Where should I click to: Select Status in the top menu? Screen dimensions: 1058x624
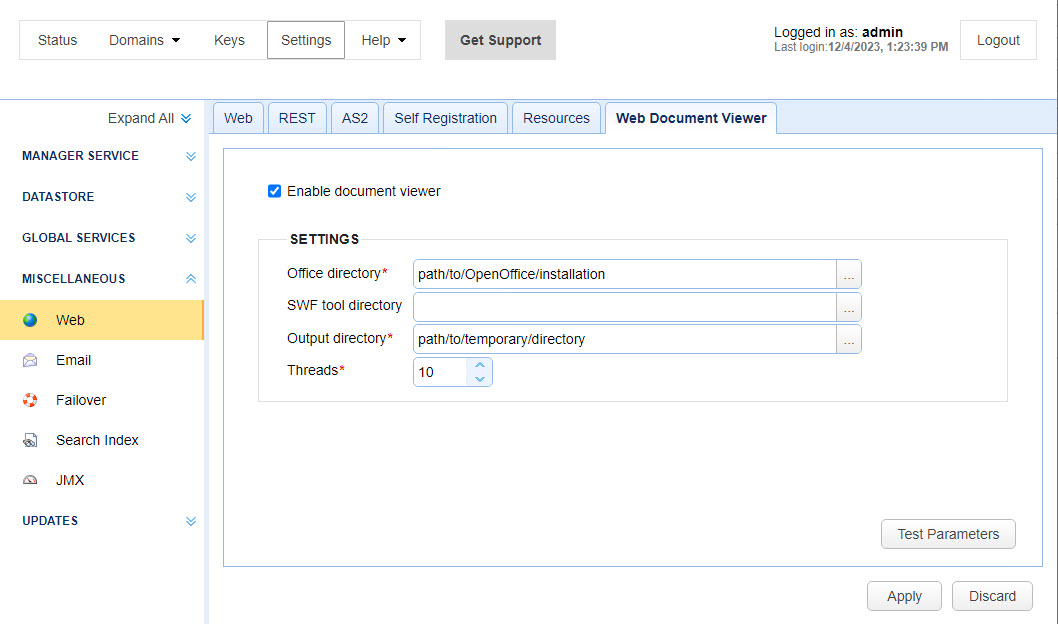[x=57, y=39]
